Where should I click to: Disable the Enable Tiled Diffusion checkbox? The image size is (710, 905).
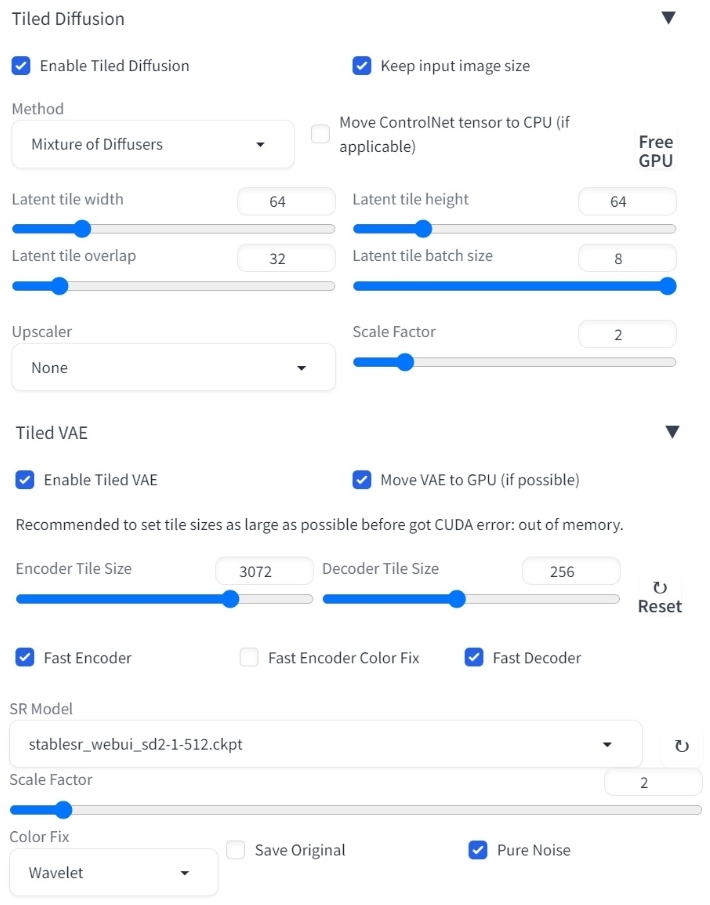[x=21, y=66]
